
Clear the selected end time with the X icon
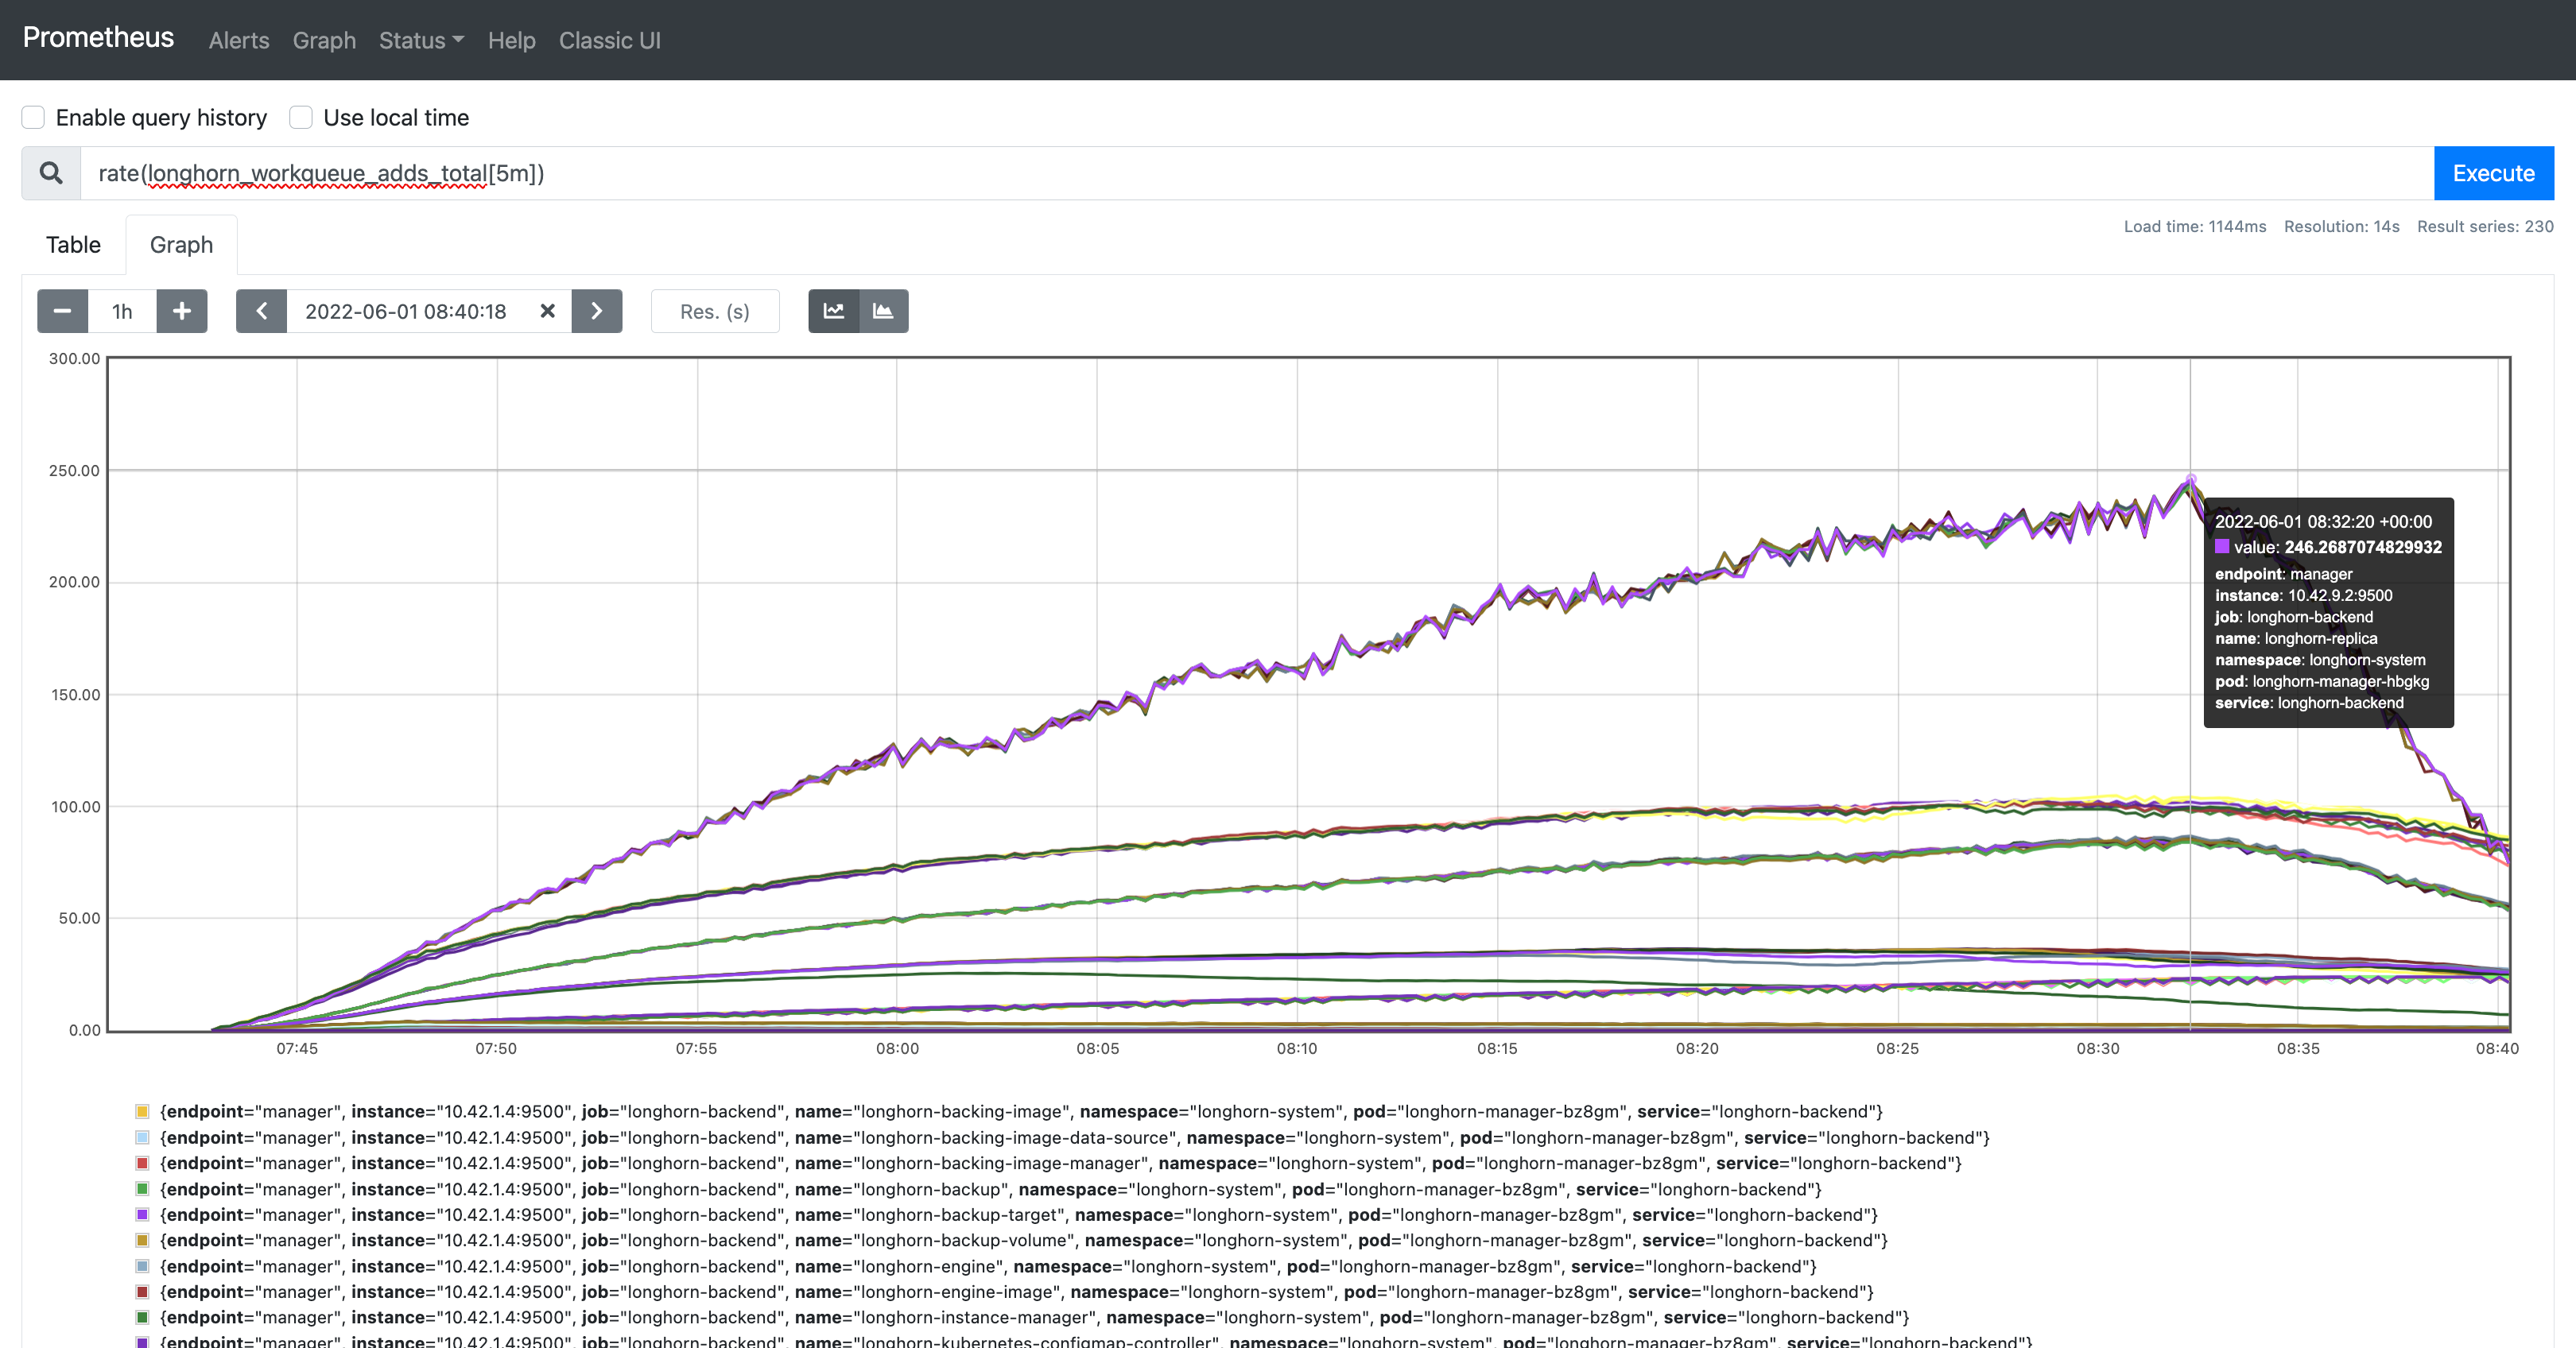(x=547, y=311)
